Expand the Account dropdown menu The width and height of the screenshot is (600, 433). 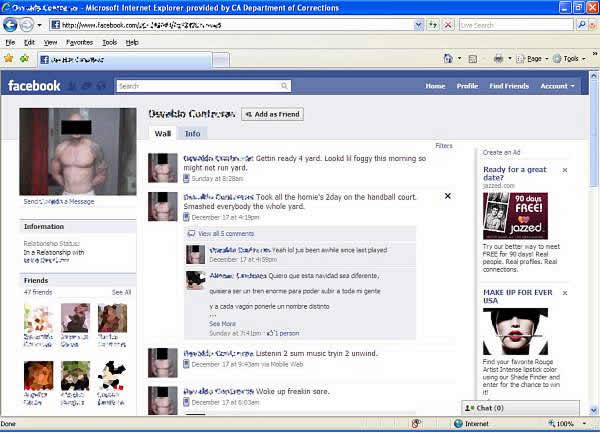tap(557, 86)
